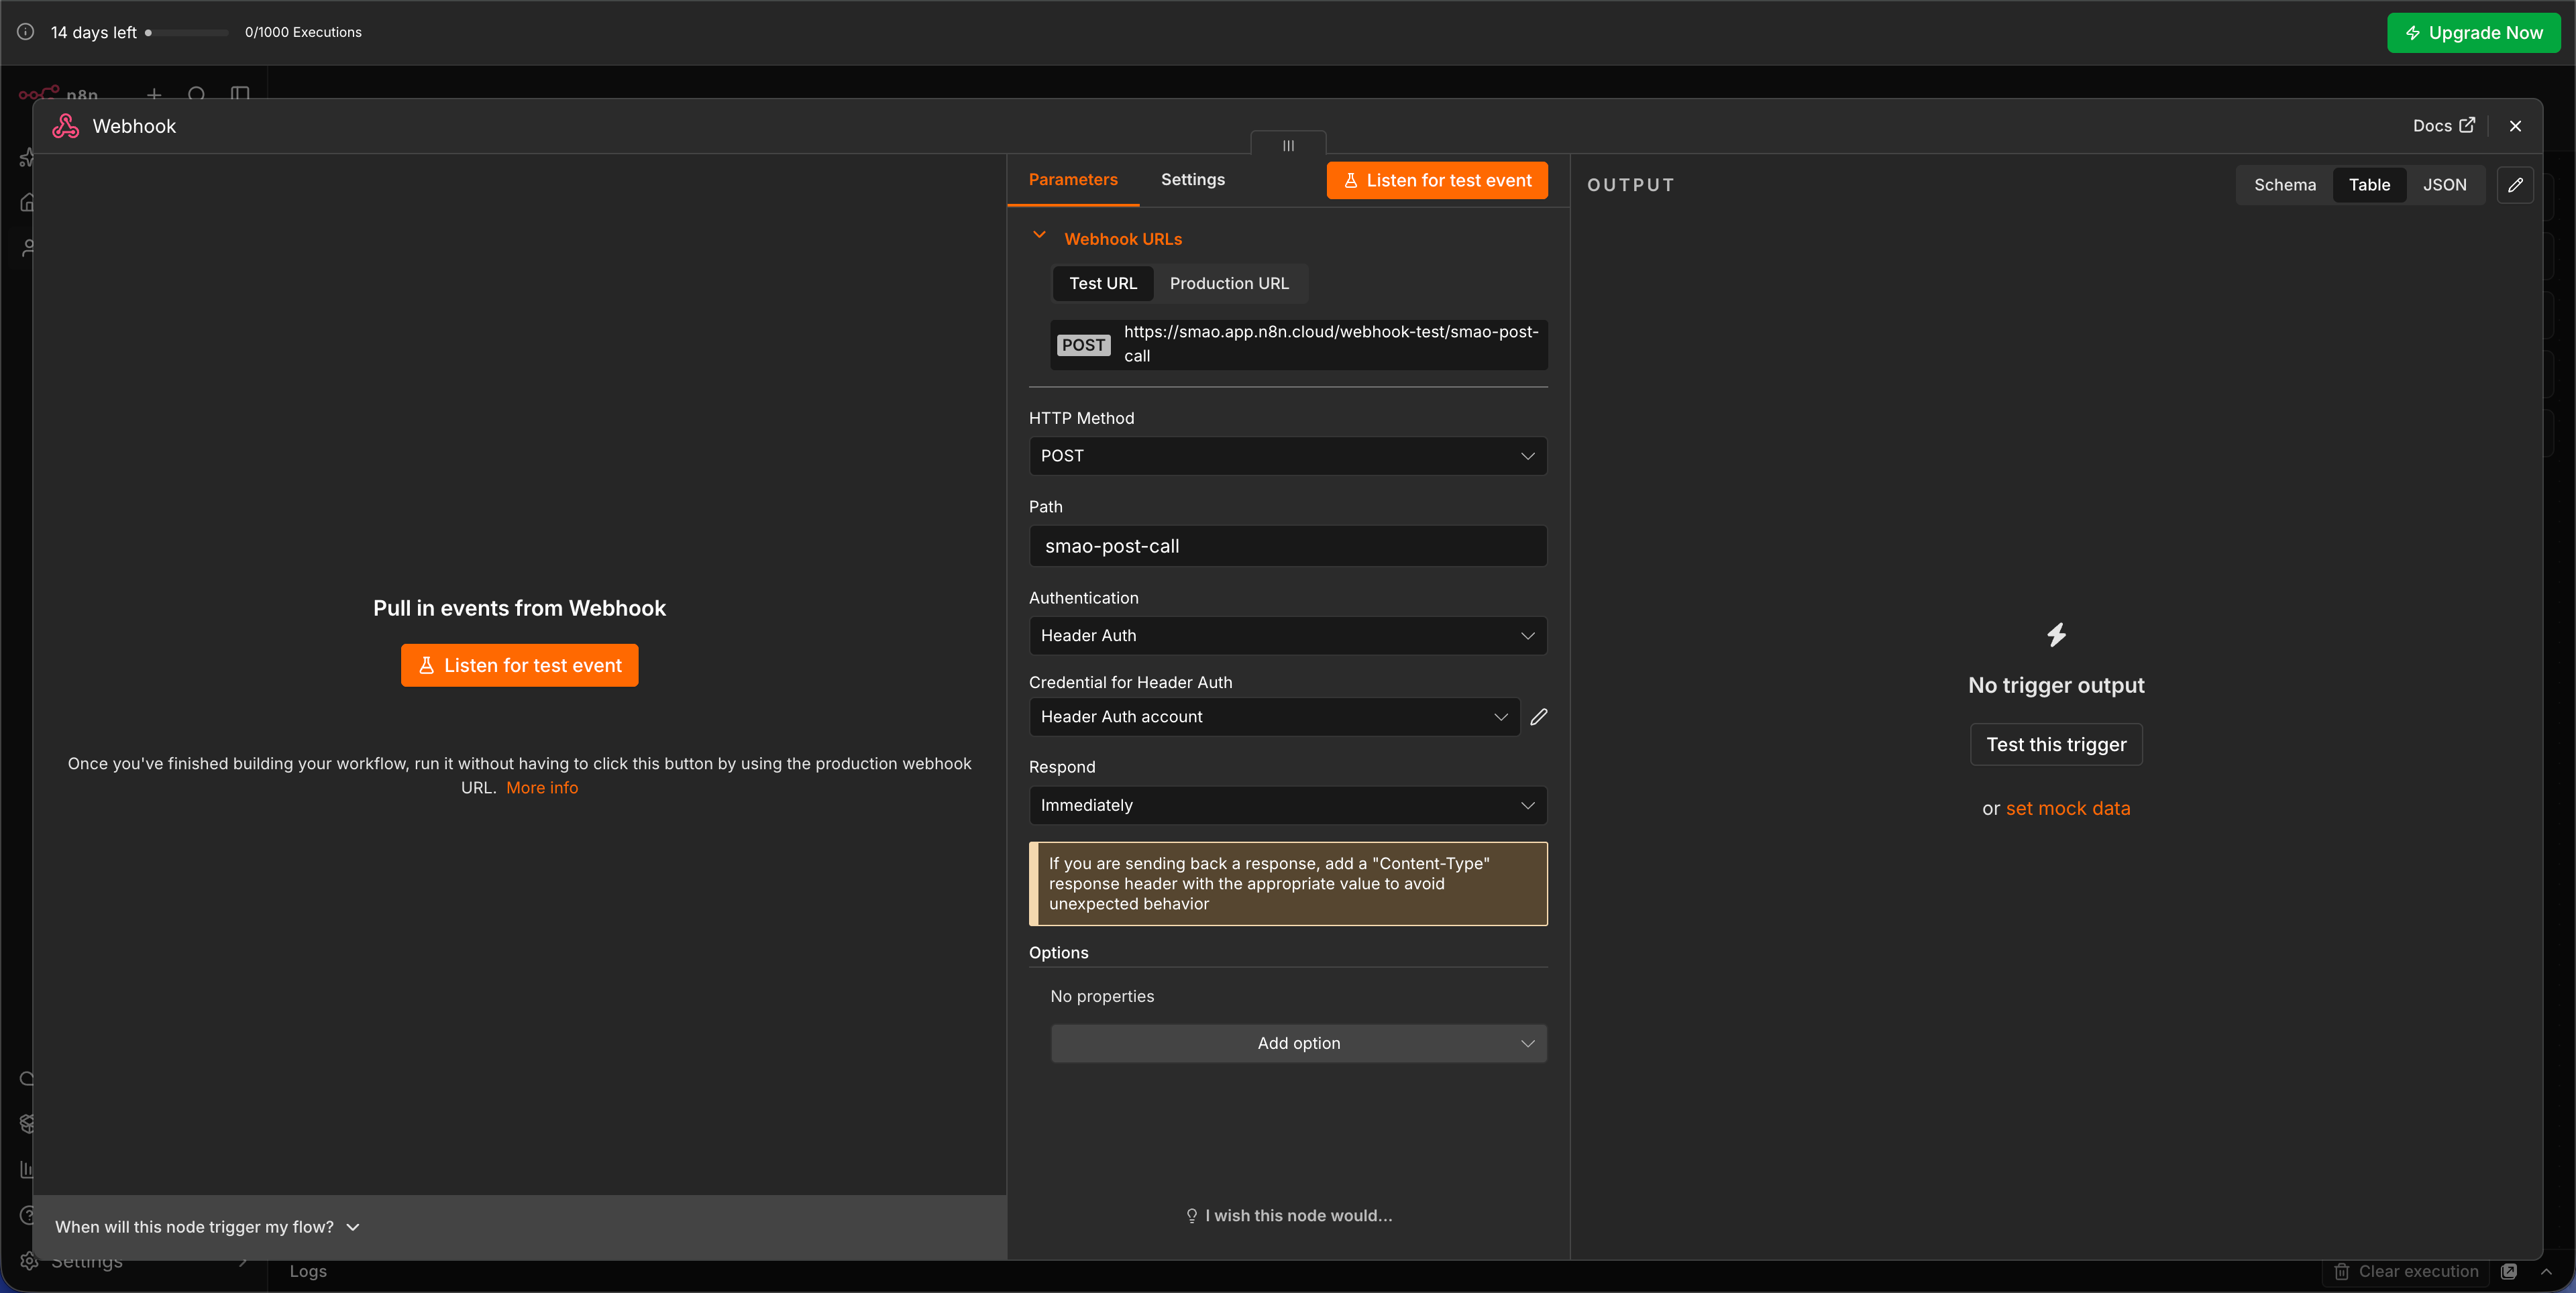The width and height of the screenshot is (2576, 1293).
Task: Open the HTTP Method dropdown
Action: [x=1288, y=456]
